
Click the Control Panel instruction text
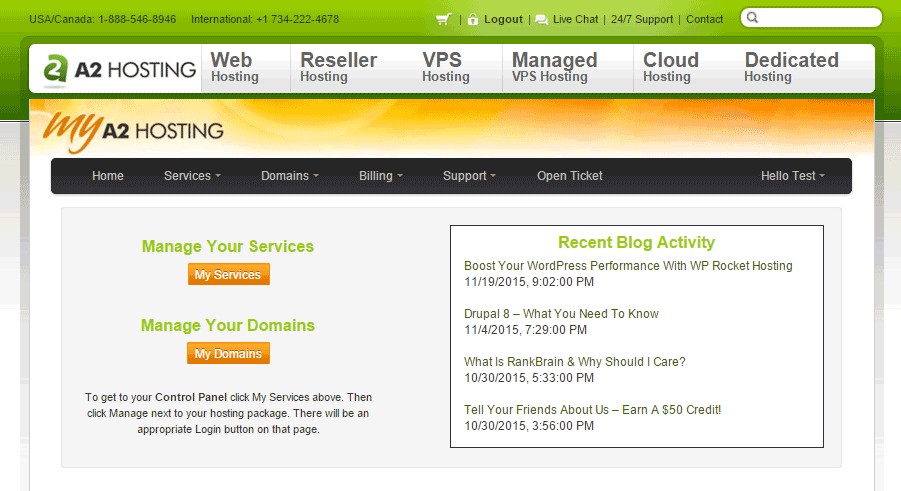point(228,413)
